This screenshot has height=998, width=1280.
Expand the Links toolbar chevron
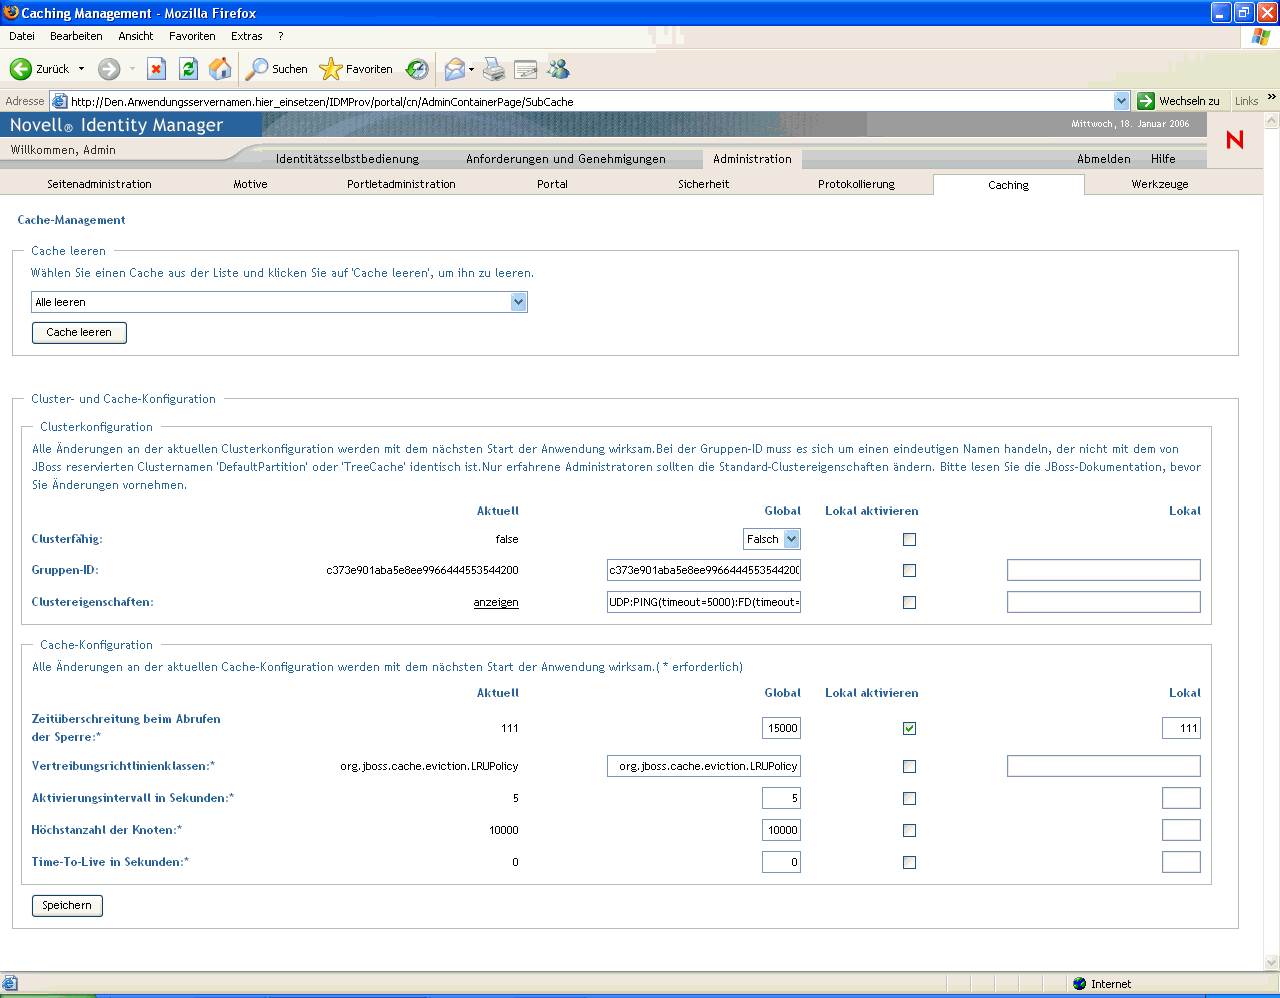[1272, 98]
